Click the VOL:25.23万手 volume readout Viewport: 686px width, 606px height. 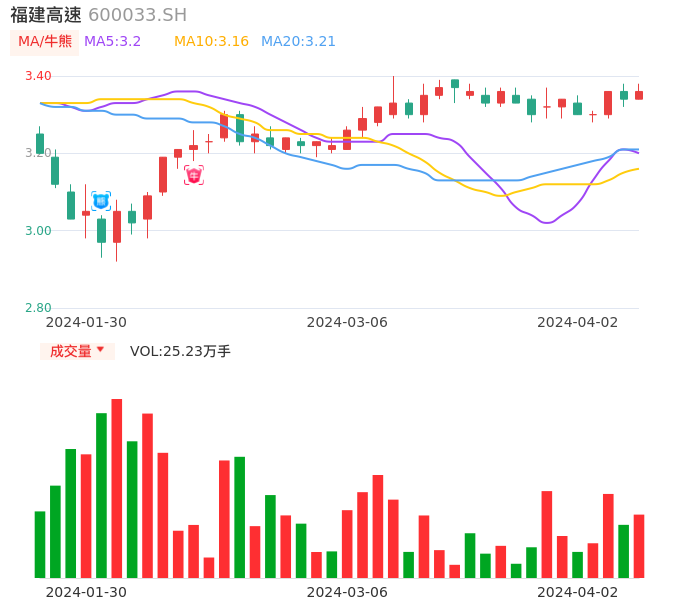point(180,351)
